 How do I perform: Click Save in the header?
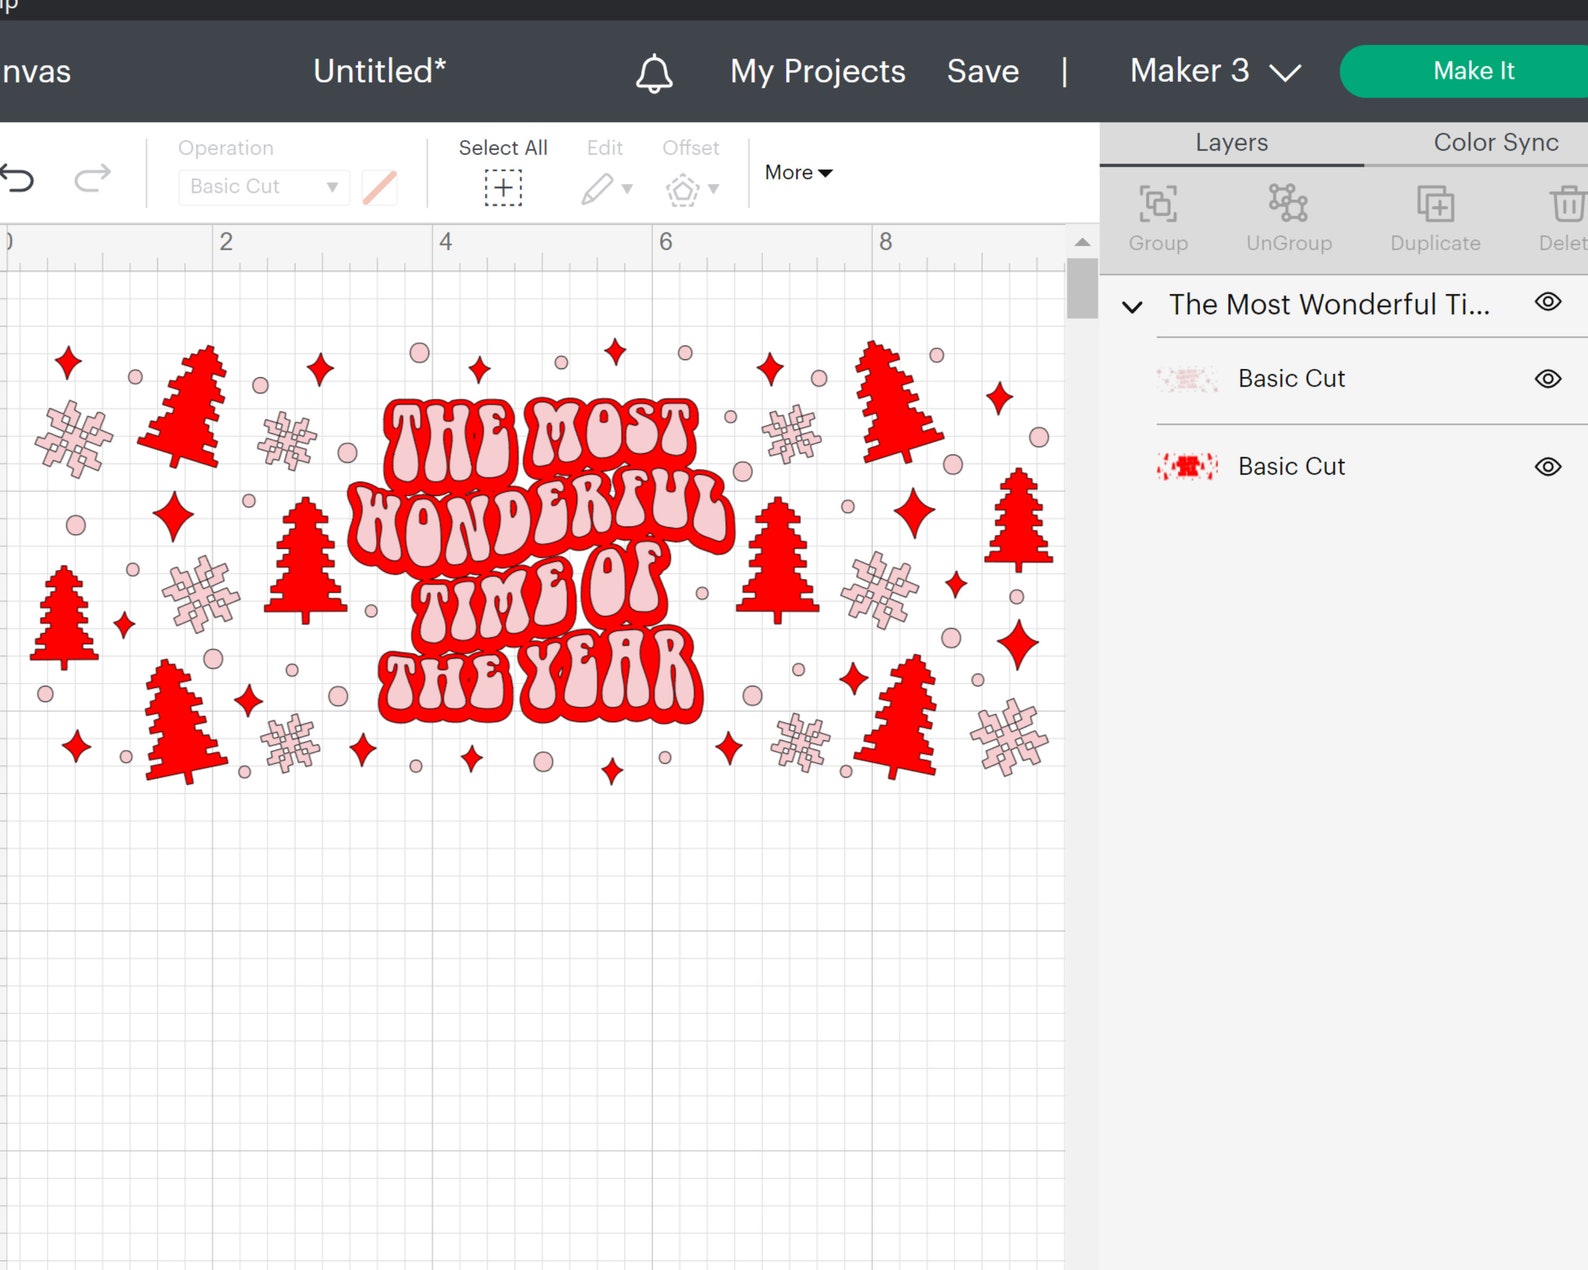coord(983,71)
